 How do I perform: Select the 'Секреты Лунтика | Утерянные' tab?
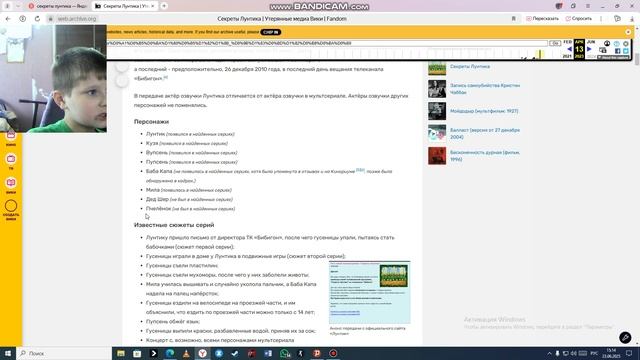124,6
